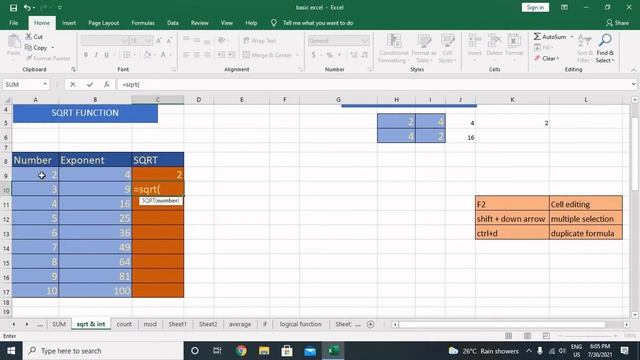Switch to Normal view in status bar
Viewport: 640px width, 360px height.
pyautogui.click(x=508, y=336)
